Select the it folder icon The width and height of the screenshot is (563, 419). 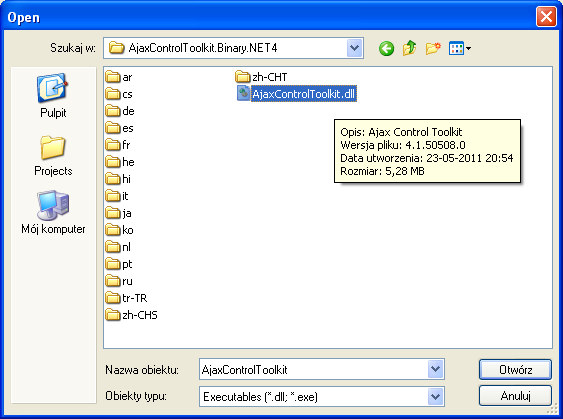click(x=113, y=196)
